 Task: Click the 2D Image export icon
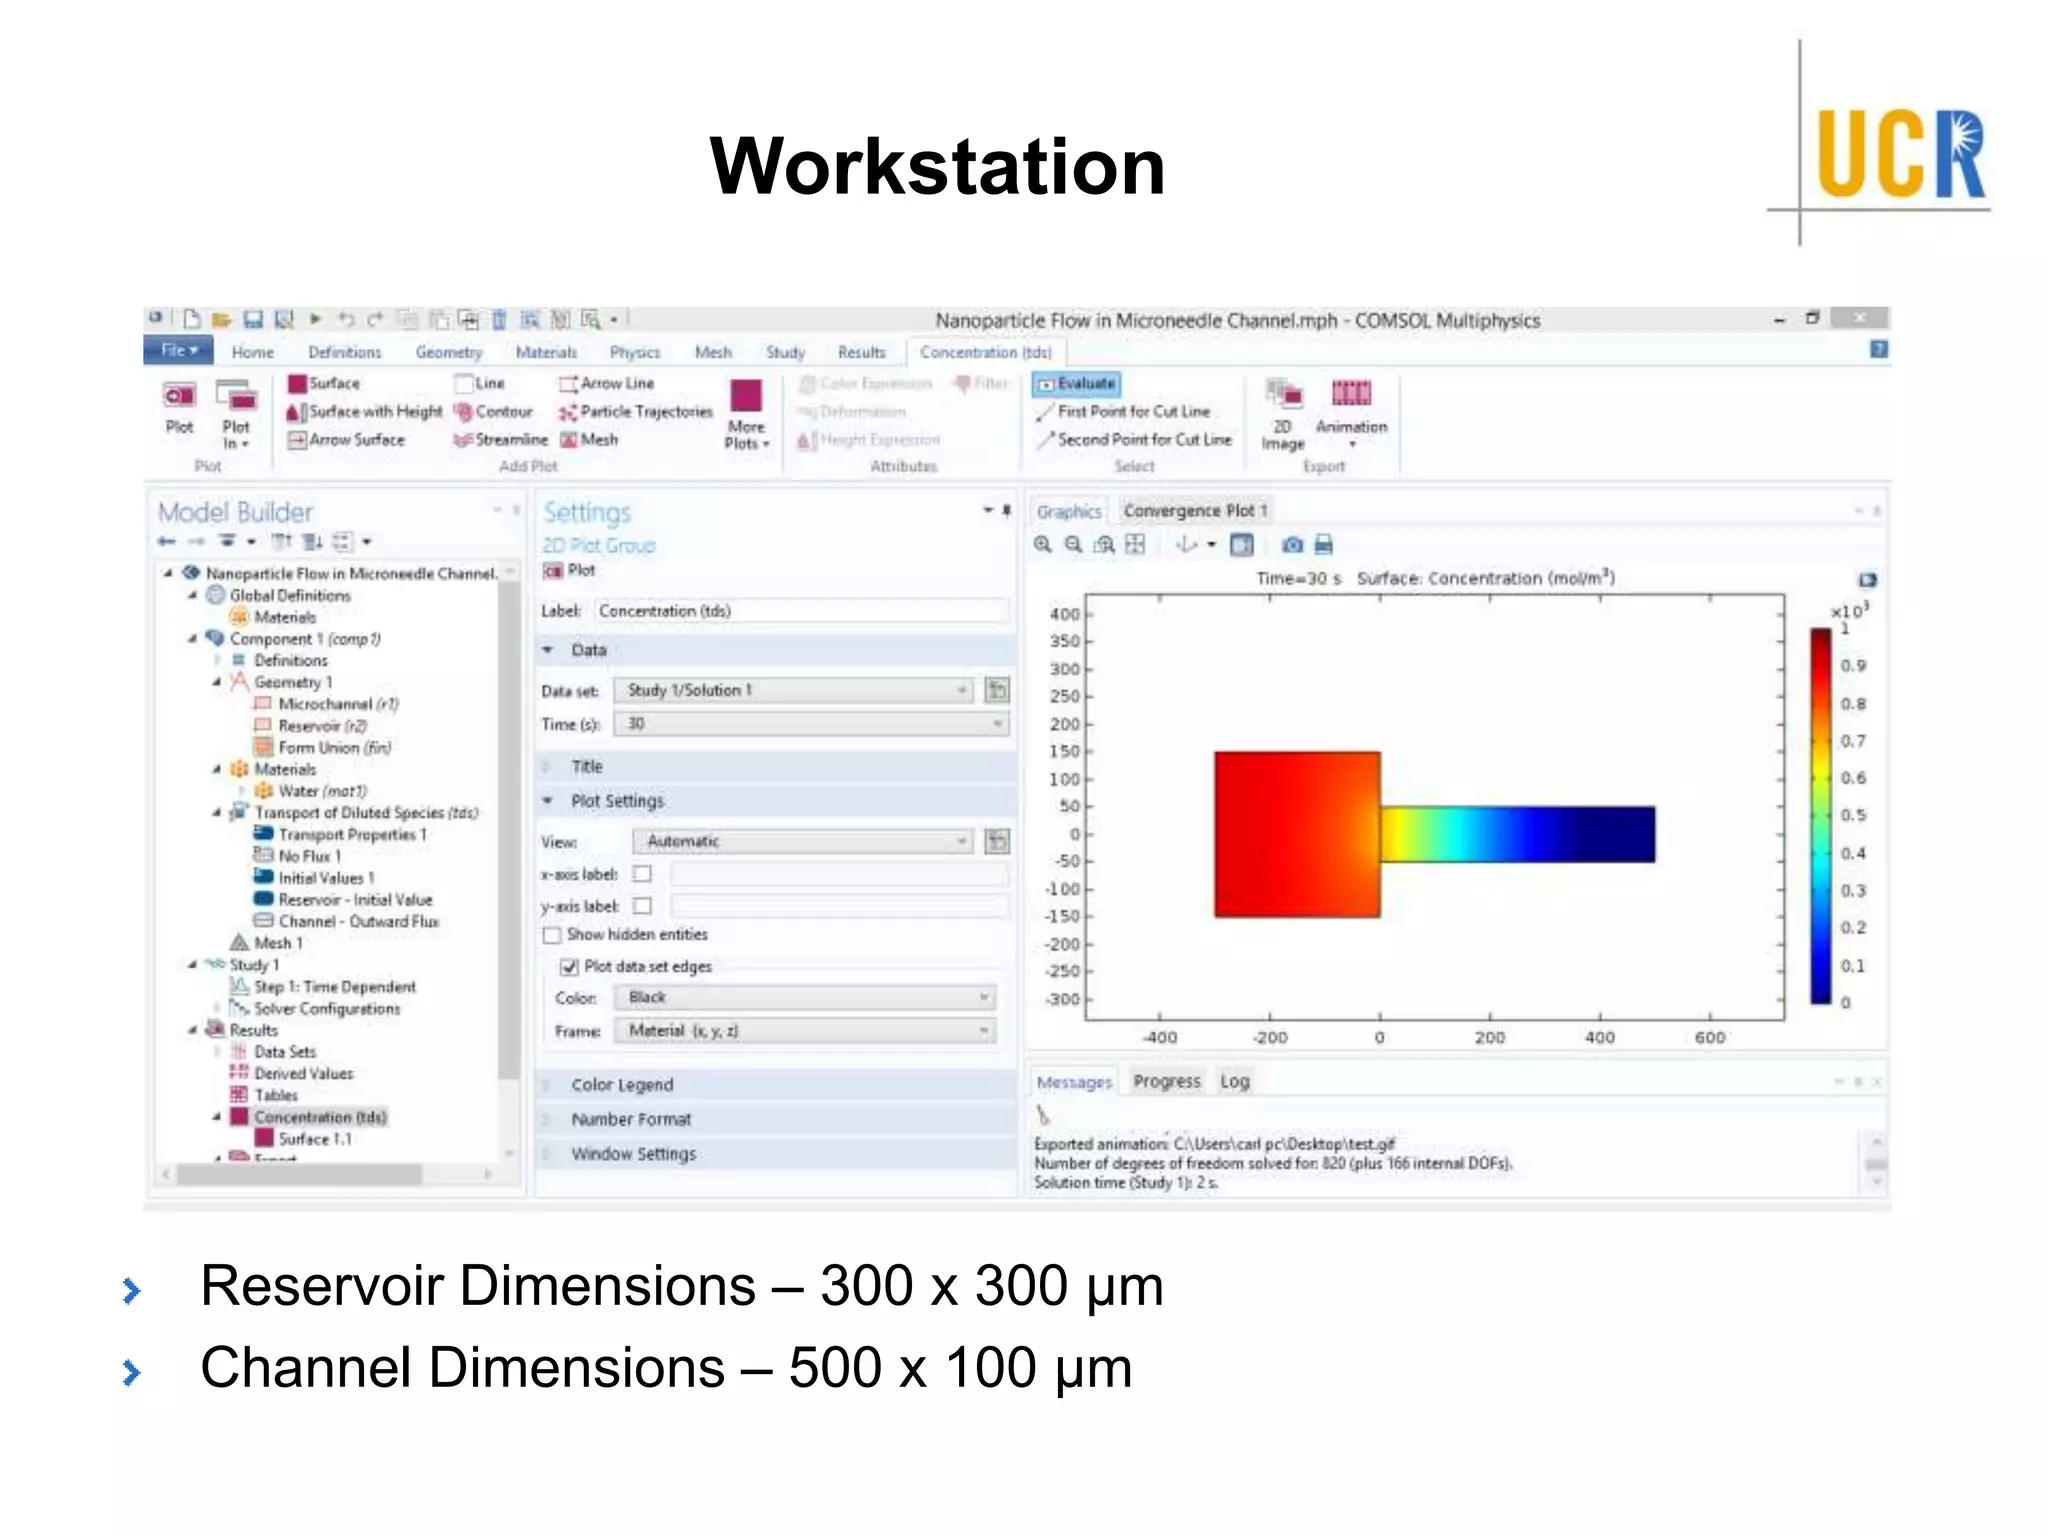tap(1283, 394)
